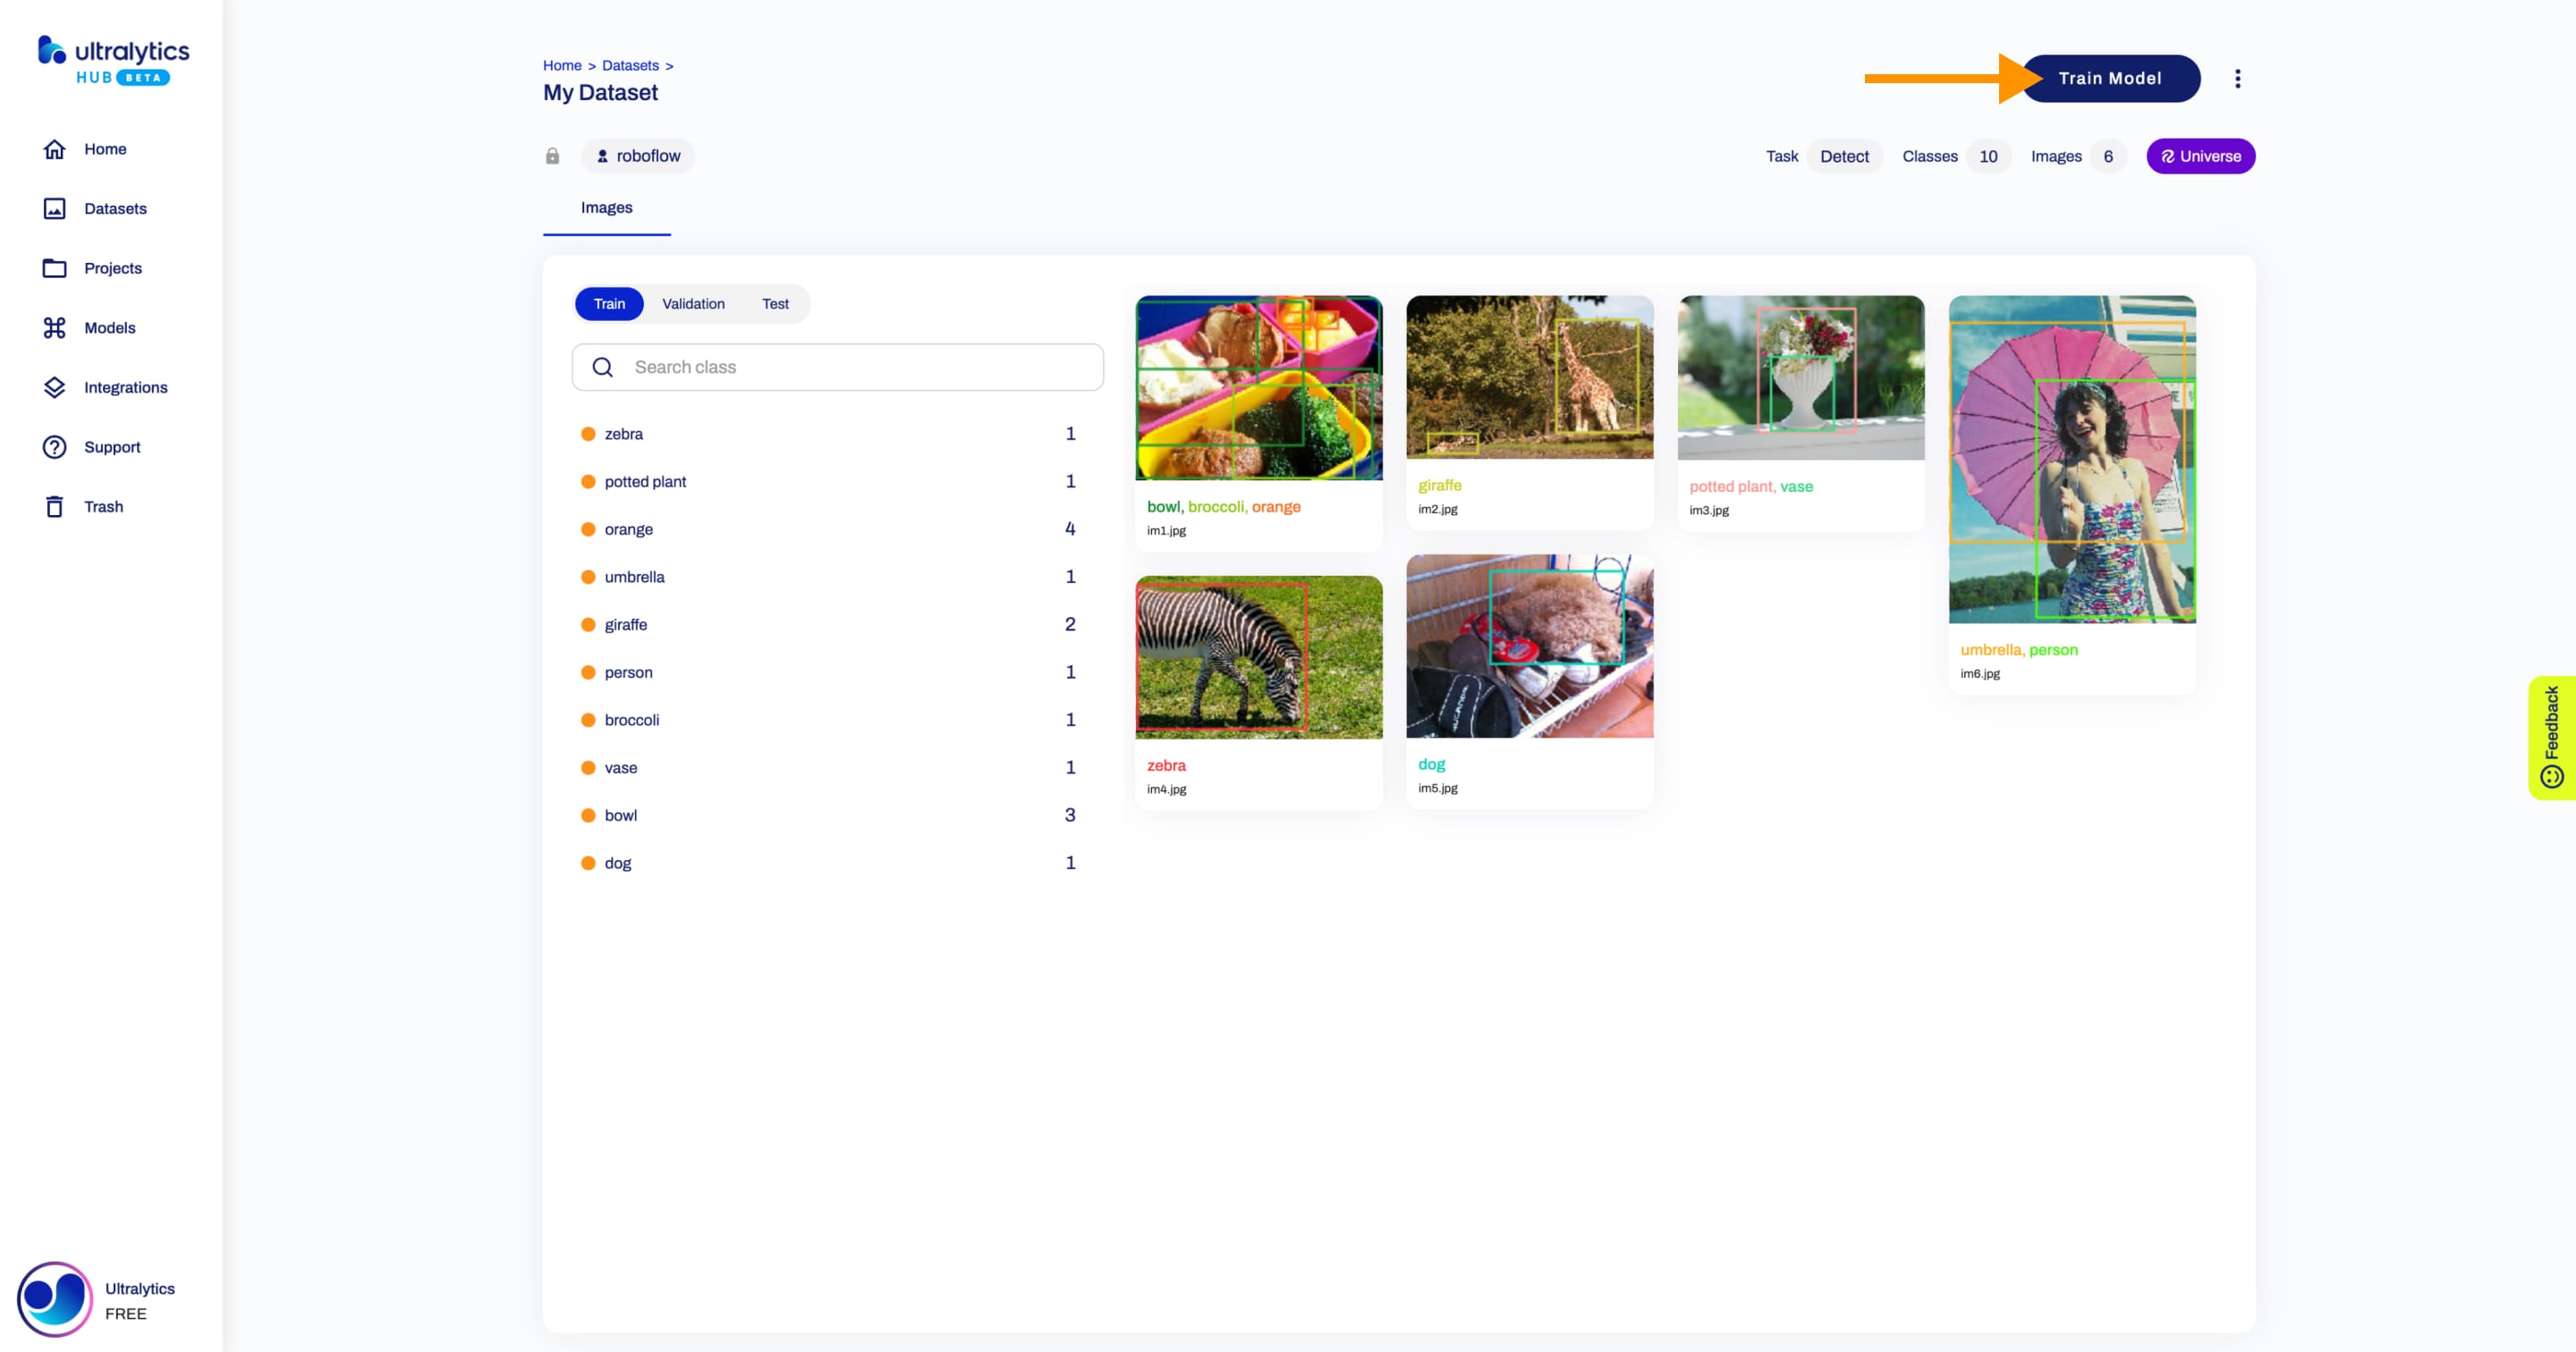Screen dimensions: 2576x1352
Task: Expand the Images tab section
Action: click(x=606, y=206)
